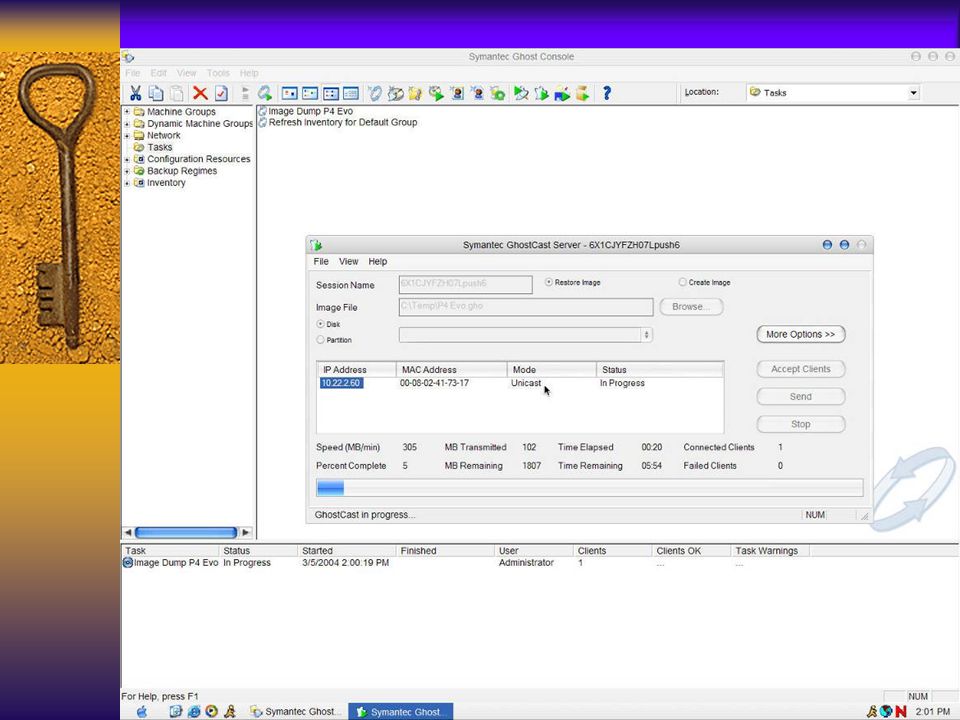Click the Browse button
The width and height of the screenshot is (960, 720).
(x=691, y=307)
